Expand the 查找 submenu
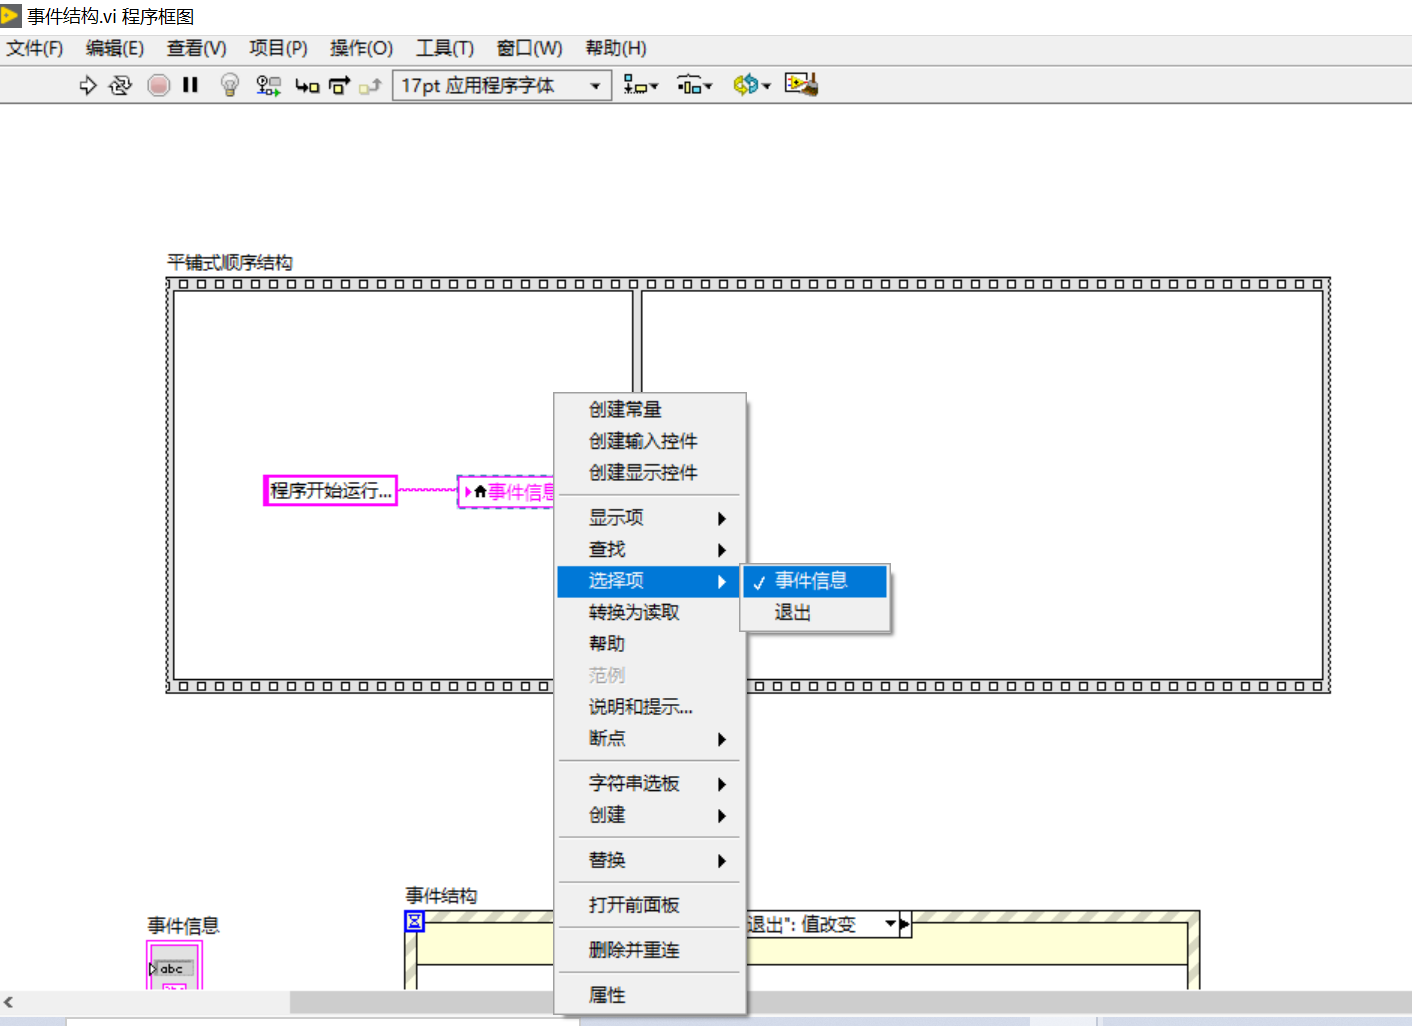 coord(650,549)
